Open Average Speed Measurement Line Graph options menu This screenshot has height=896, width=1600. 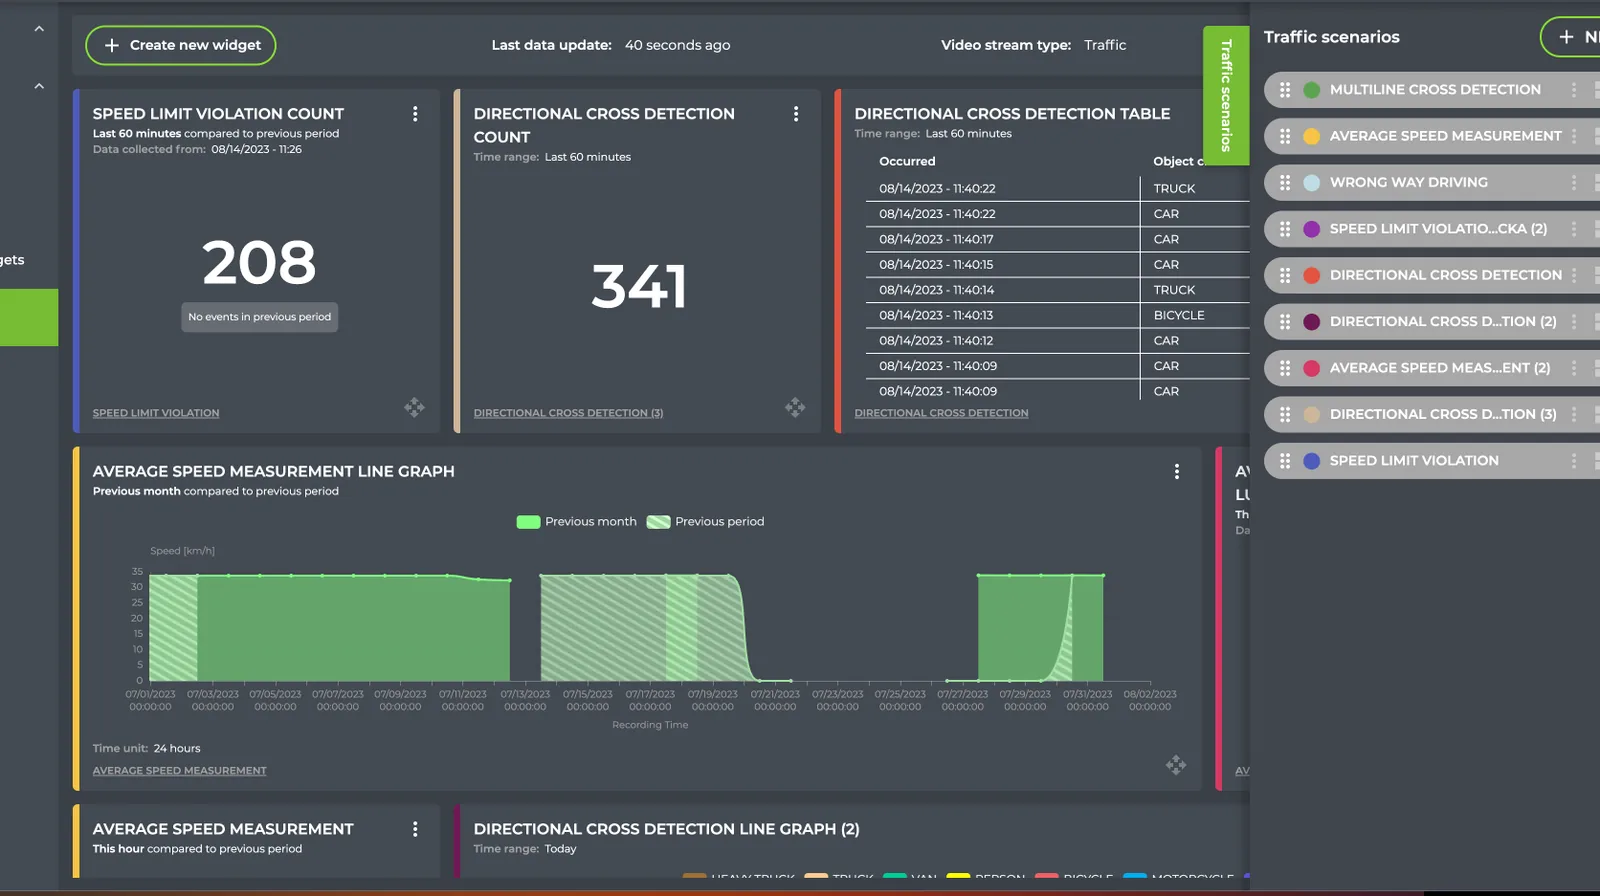click(x=1177, y=471)
